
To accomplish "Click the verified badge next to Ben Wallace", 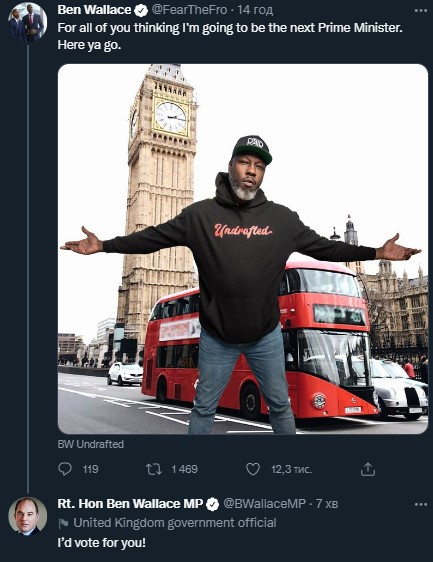I will pos(141,11).
